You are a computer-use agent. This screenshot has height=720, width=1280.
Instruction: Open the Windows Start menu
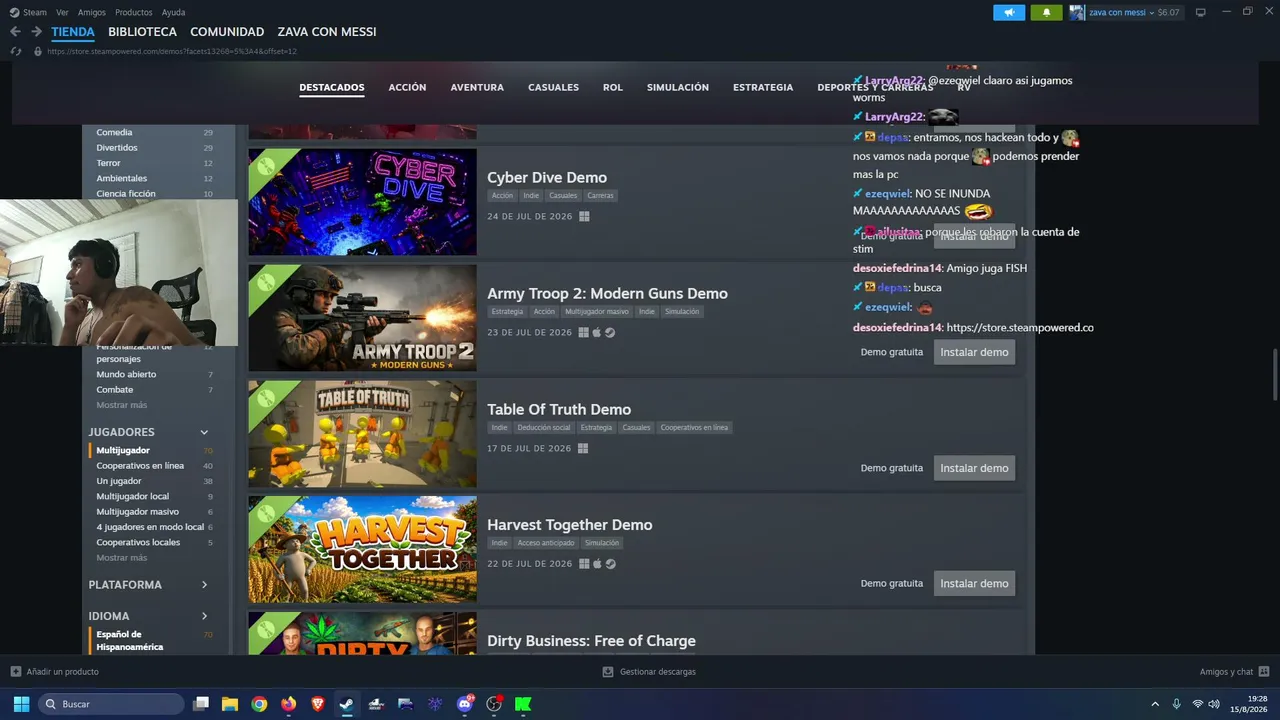click(21, 704)
